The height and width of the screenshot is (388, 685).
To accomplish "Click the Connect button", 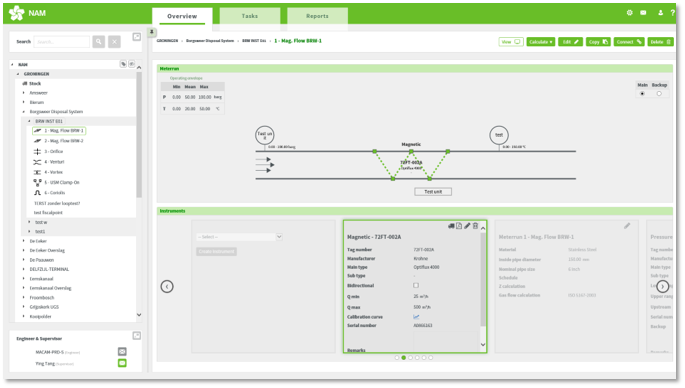I will (x=629, y=42).
